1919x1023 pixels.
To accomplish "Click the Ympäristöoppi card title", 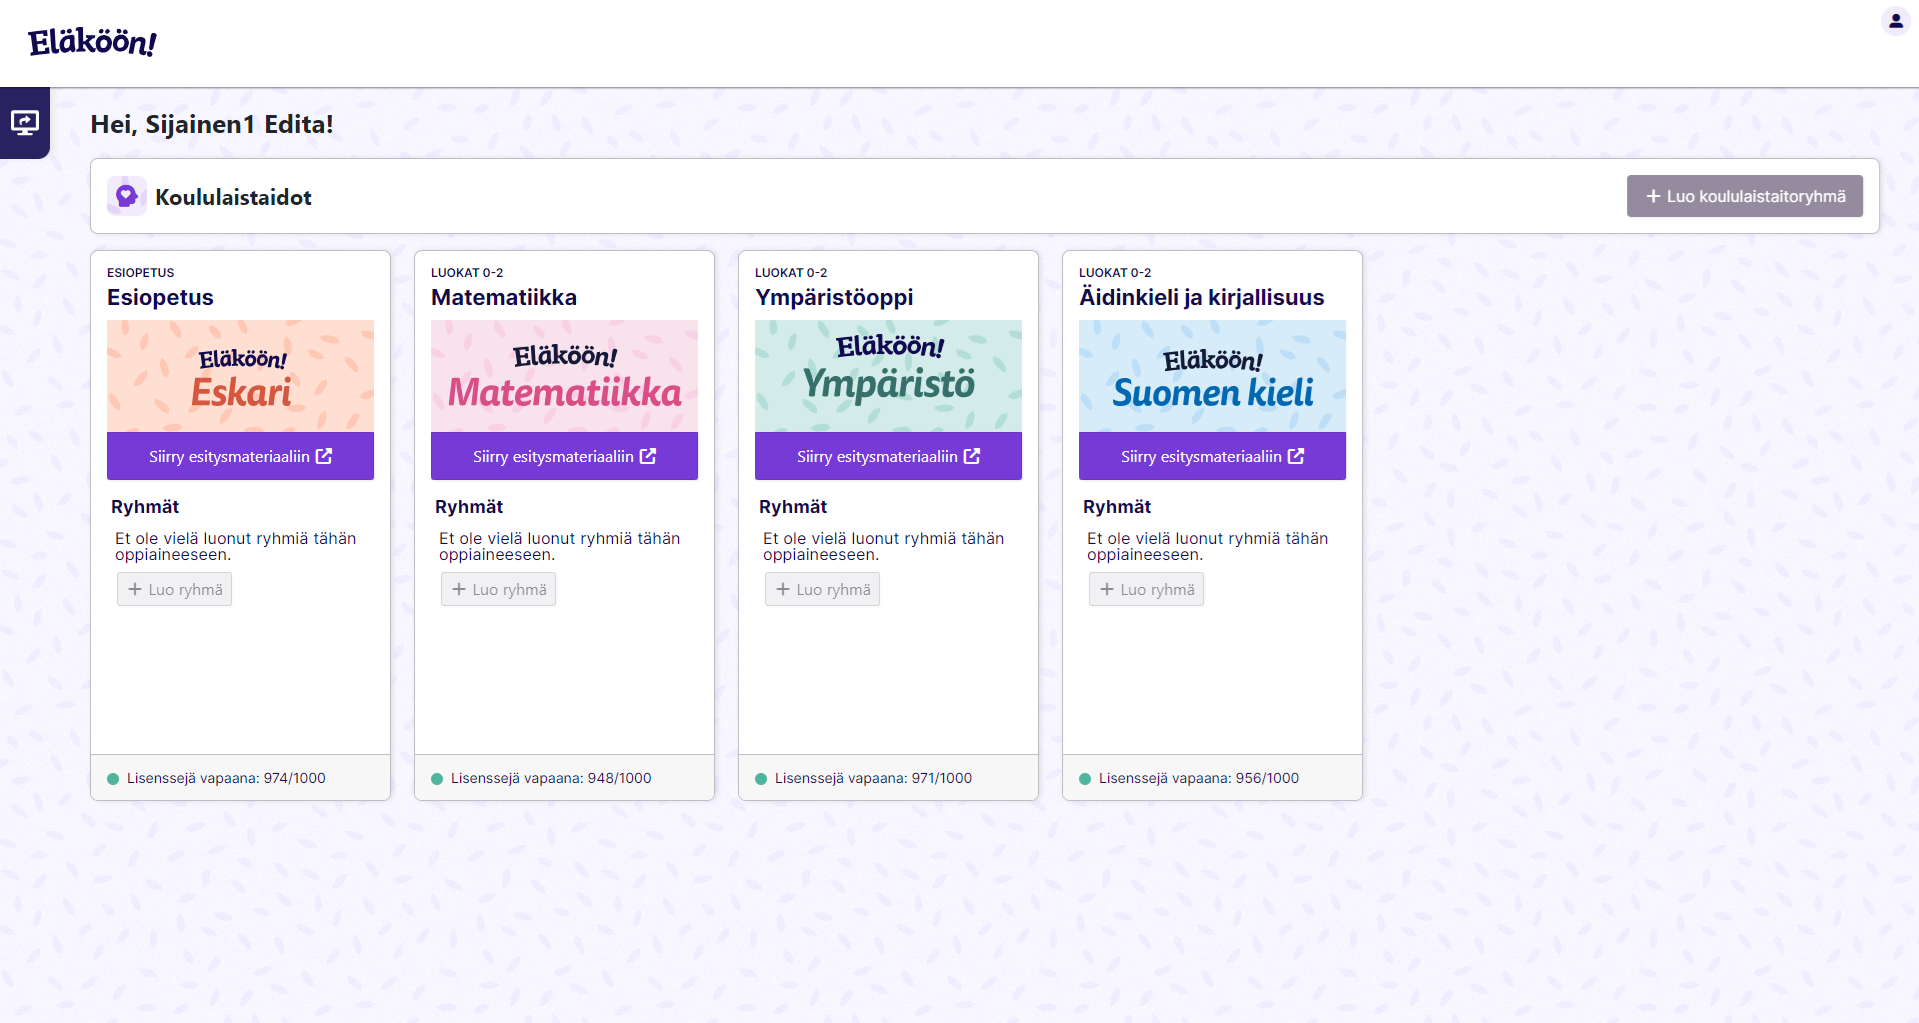I will pyautogui.click(x=834, y=297).
